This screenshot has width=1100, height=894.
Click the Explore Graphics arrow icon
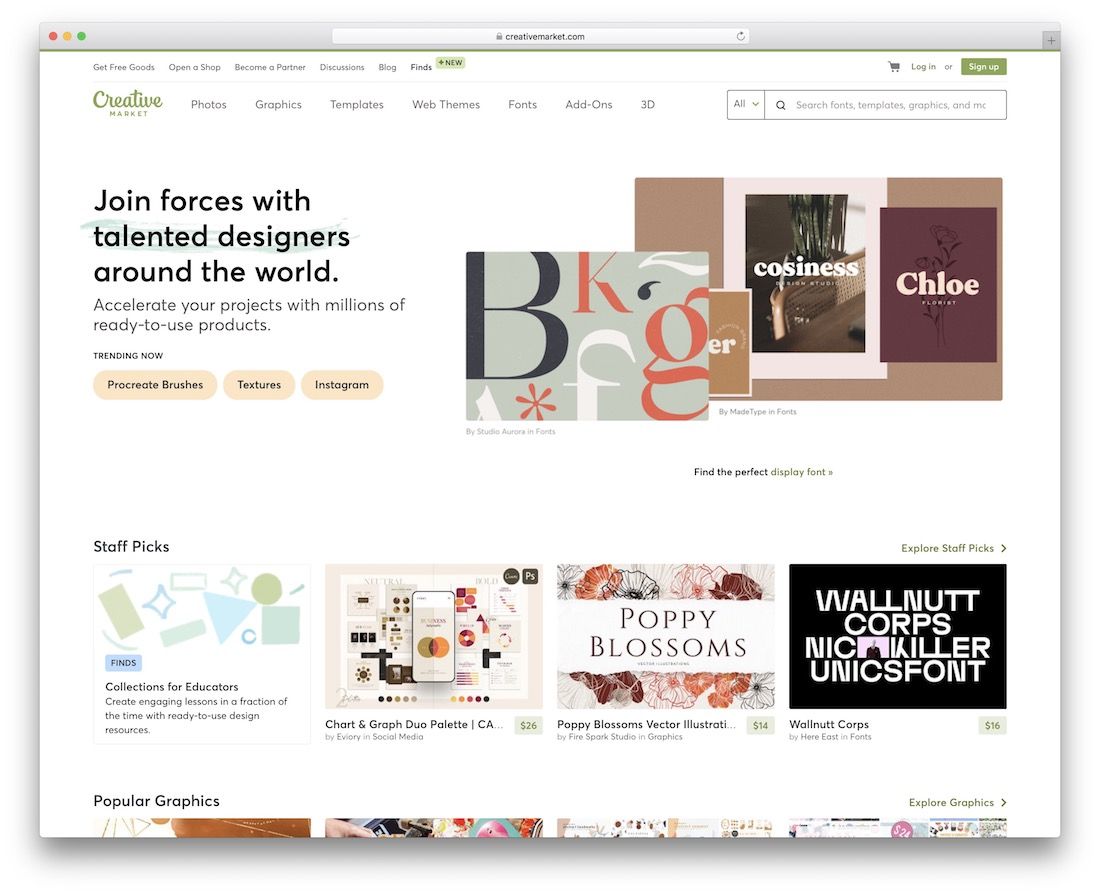click(1003, 802)
